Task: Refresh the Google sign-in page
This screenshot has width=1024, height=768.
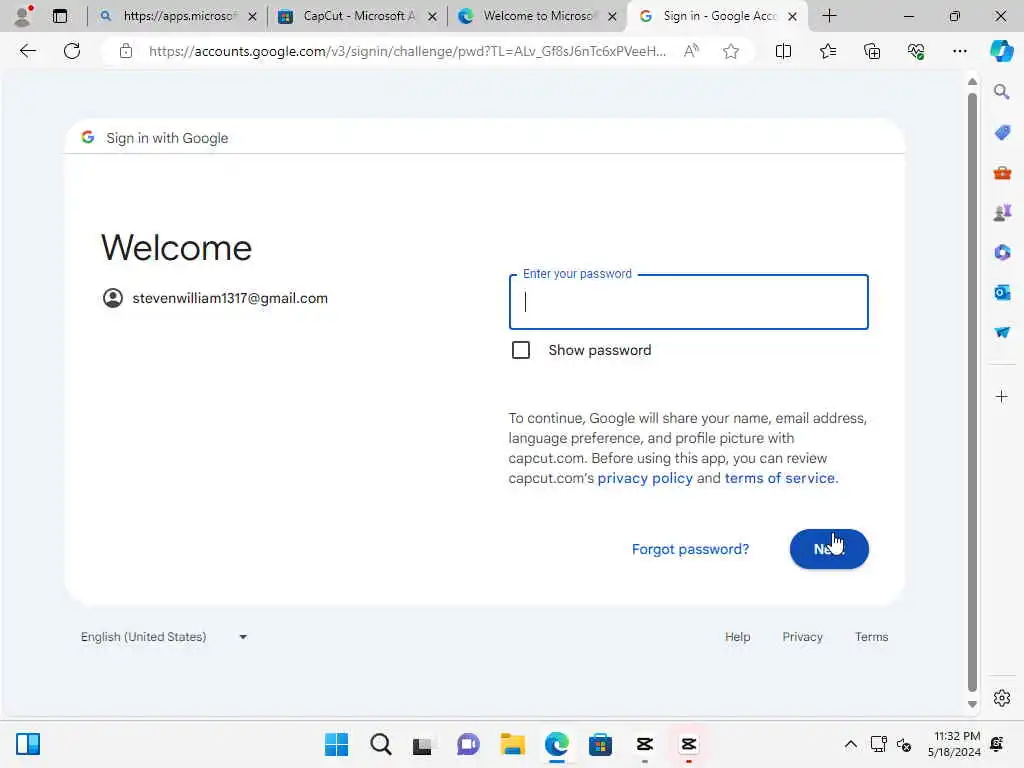Action: (72, 51)
